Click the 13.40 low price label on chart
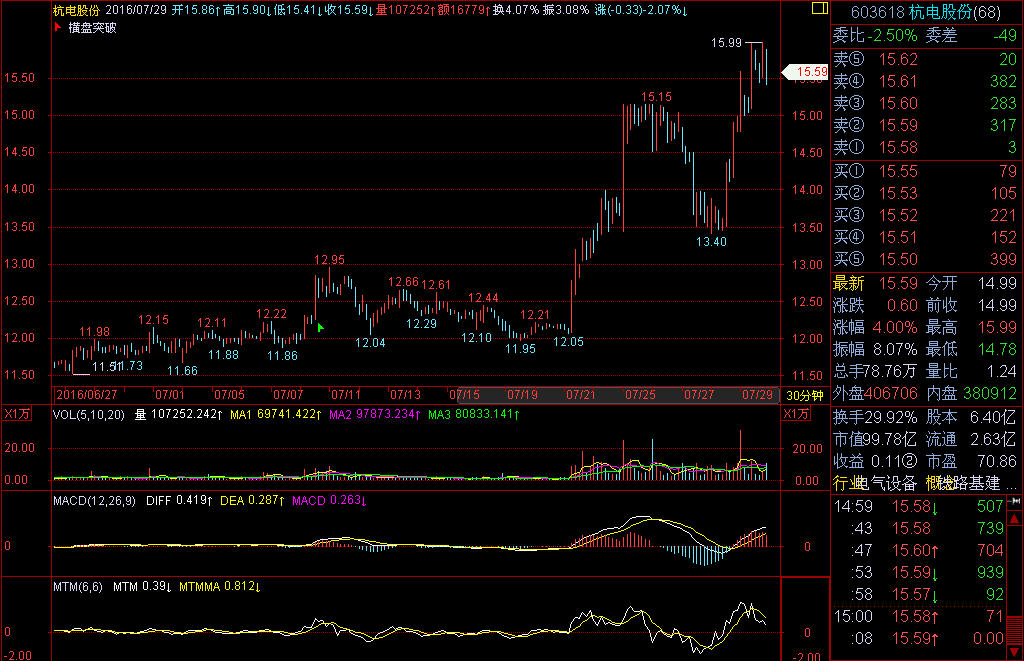The image size is (1024, 661). point(711,242)
